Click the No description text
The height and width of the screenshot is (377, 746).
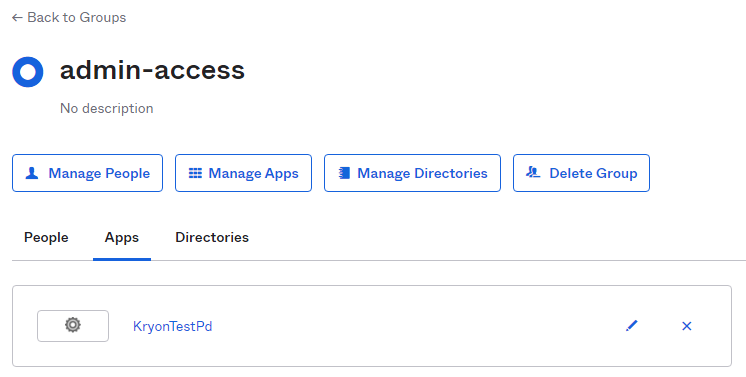pyautogui.click(x=107, y=109)
